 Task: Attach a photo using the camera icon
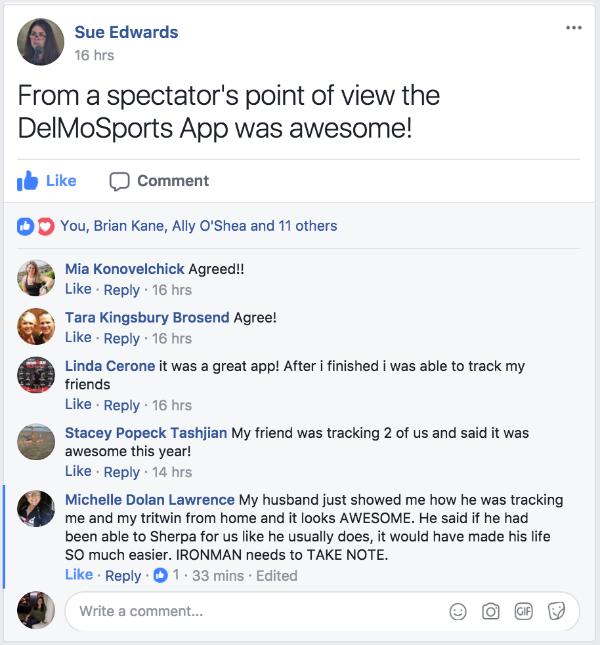pyautogui.click(x=491, y=611)
